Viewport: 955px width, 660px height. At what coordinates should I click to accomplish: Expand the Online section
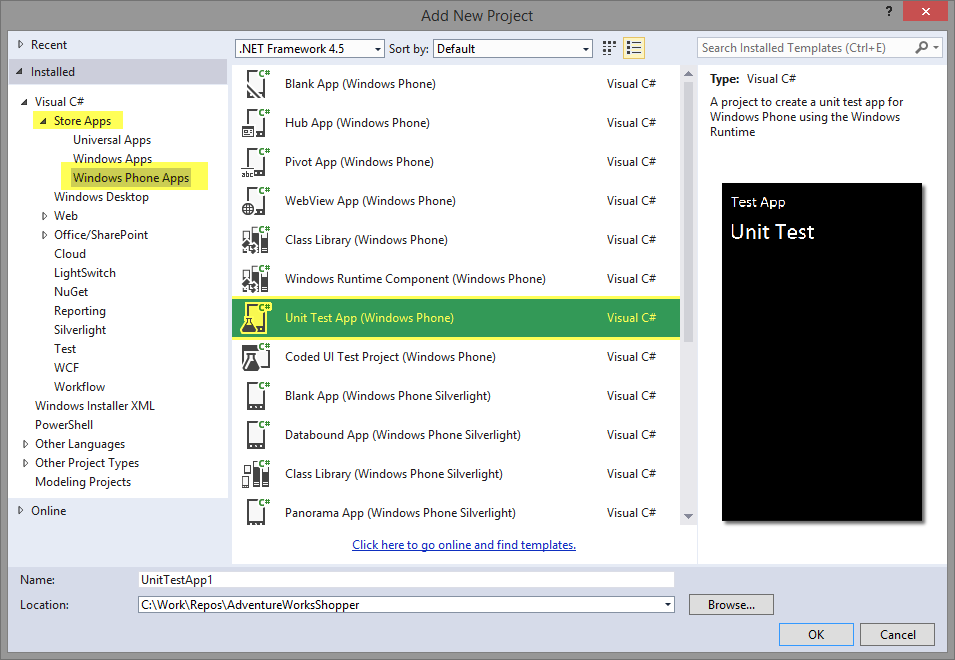[x=21, y=510]
